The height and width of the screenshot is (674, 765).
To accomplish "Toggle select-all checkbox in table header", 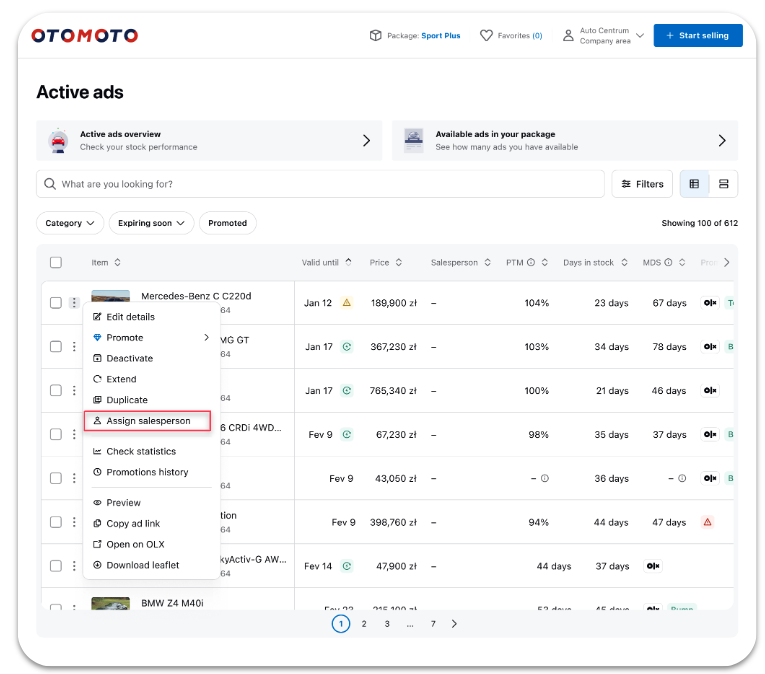I will tap(56, 262).
